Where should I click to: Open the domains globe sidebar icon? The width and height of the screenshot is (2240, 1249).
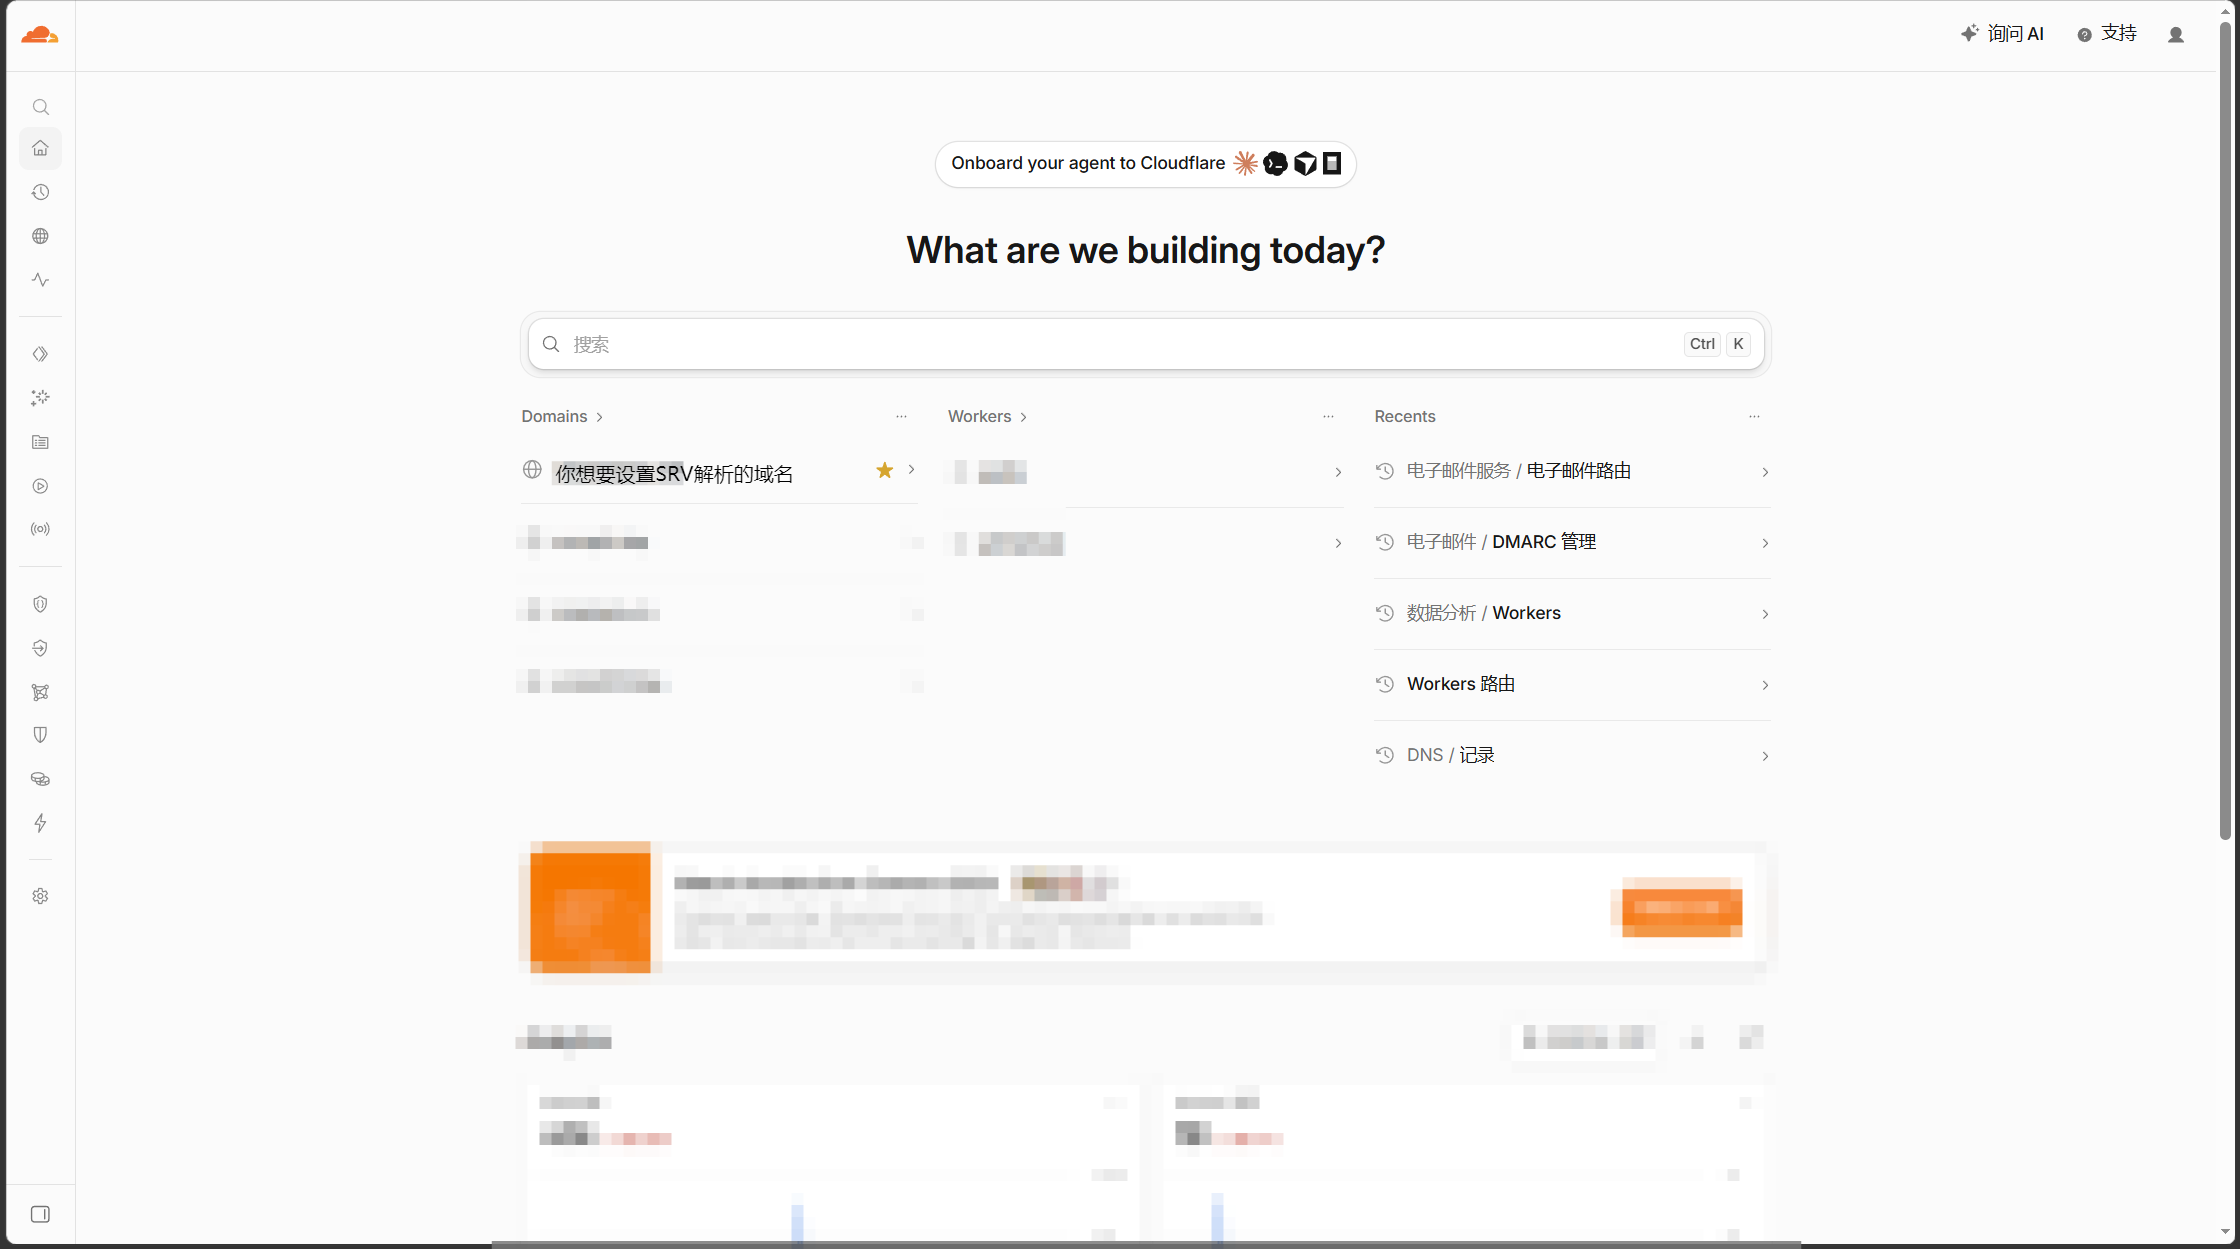coord(40,236)
